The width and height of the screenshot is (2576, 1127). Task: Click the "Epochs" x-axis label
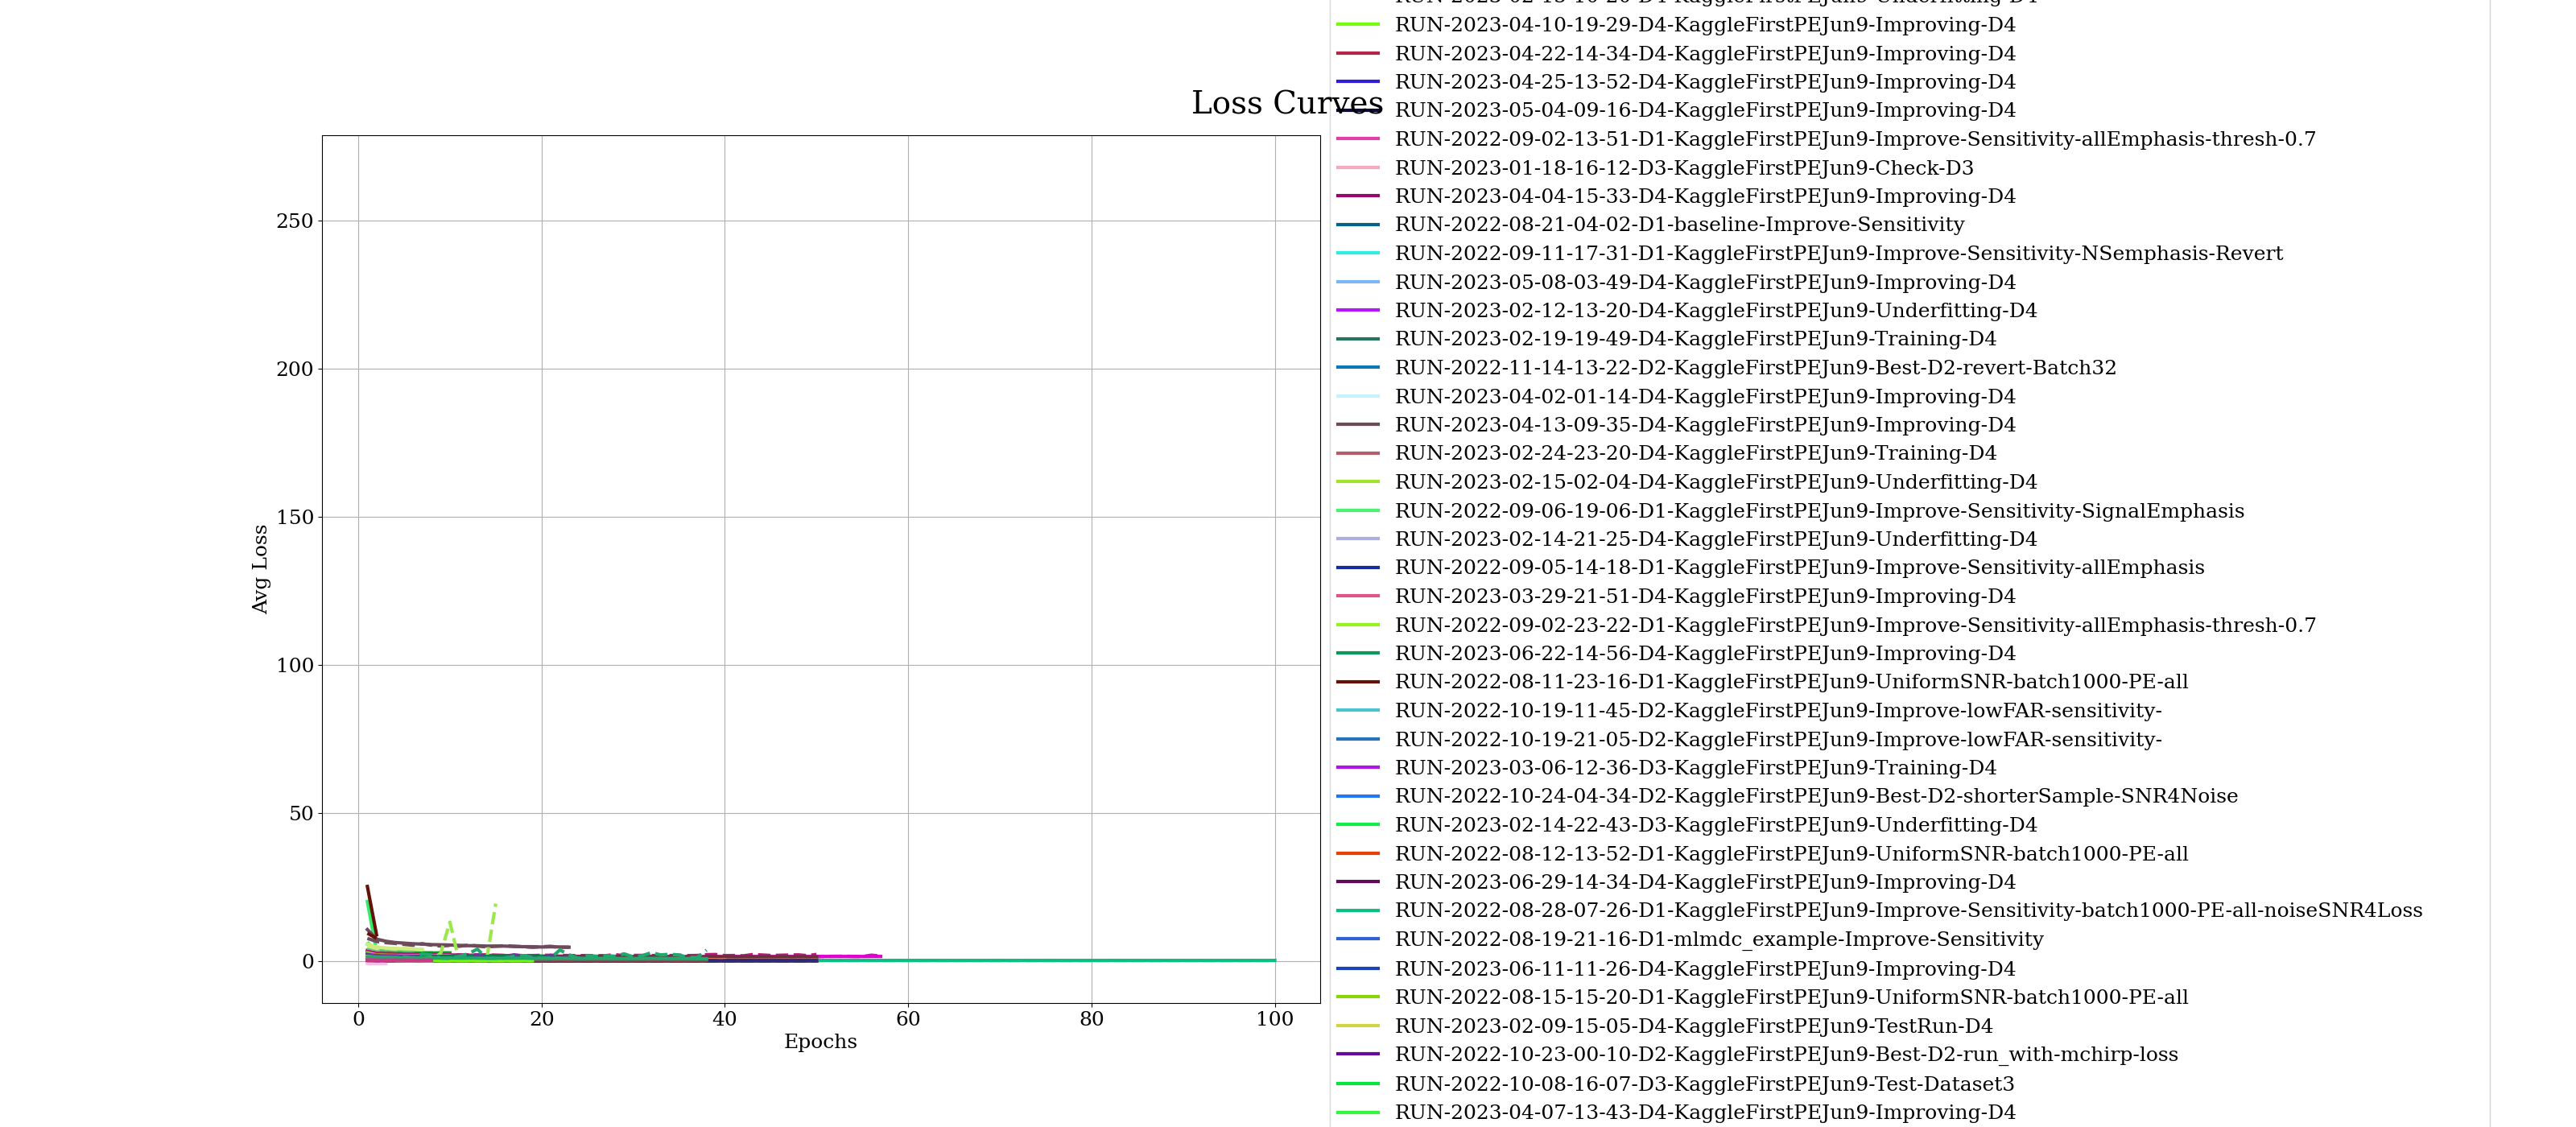820,1042
